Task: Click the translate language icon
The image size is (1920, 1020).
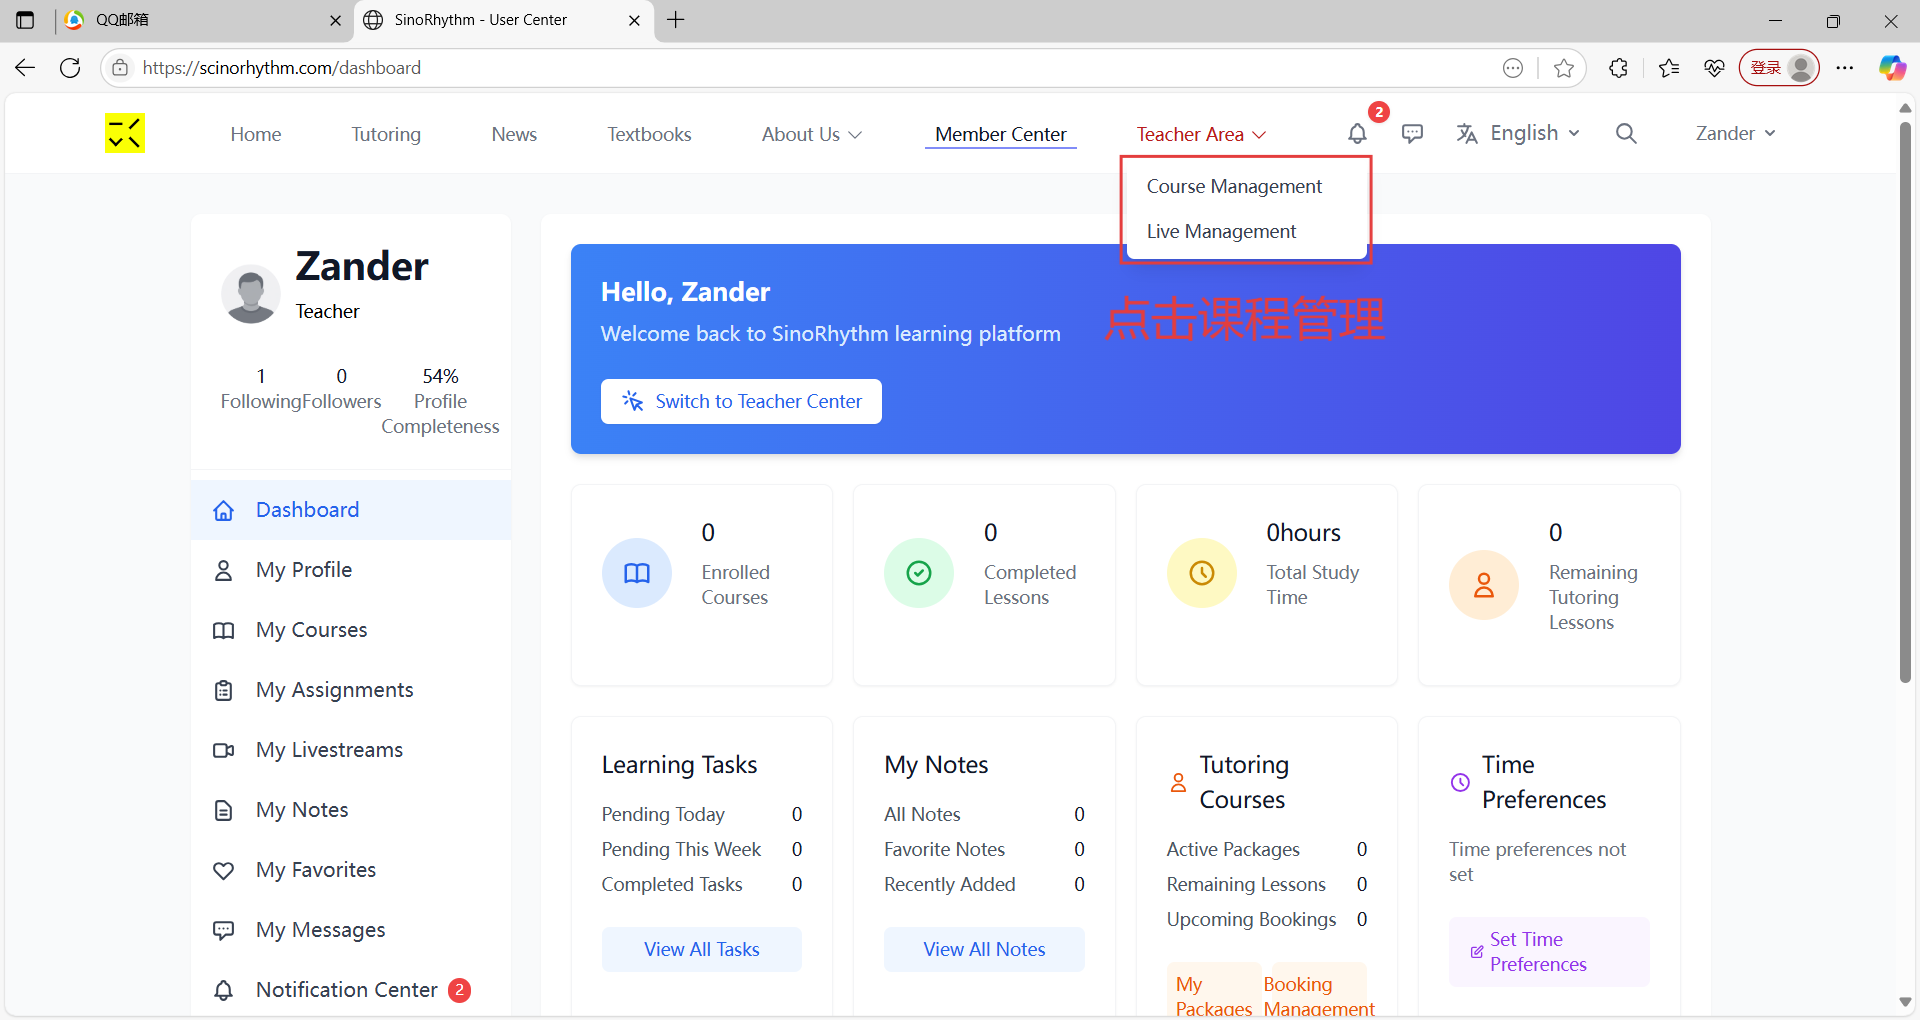Action: (1467, 134)
